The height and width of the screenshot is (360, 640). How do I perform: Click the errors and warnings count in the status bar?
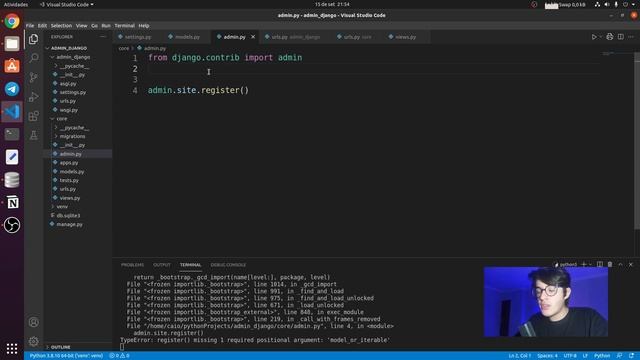tap(119, 356)
